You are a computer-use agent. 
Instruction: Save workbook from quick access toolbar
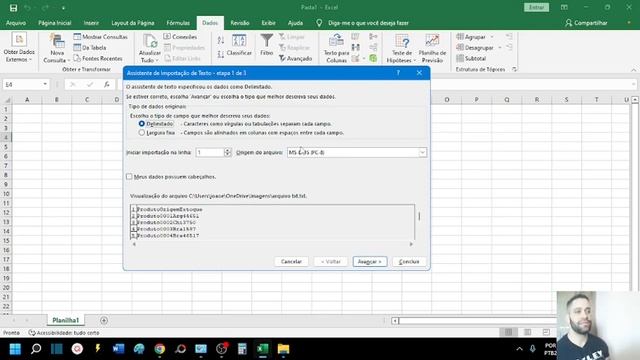[13, 8]
